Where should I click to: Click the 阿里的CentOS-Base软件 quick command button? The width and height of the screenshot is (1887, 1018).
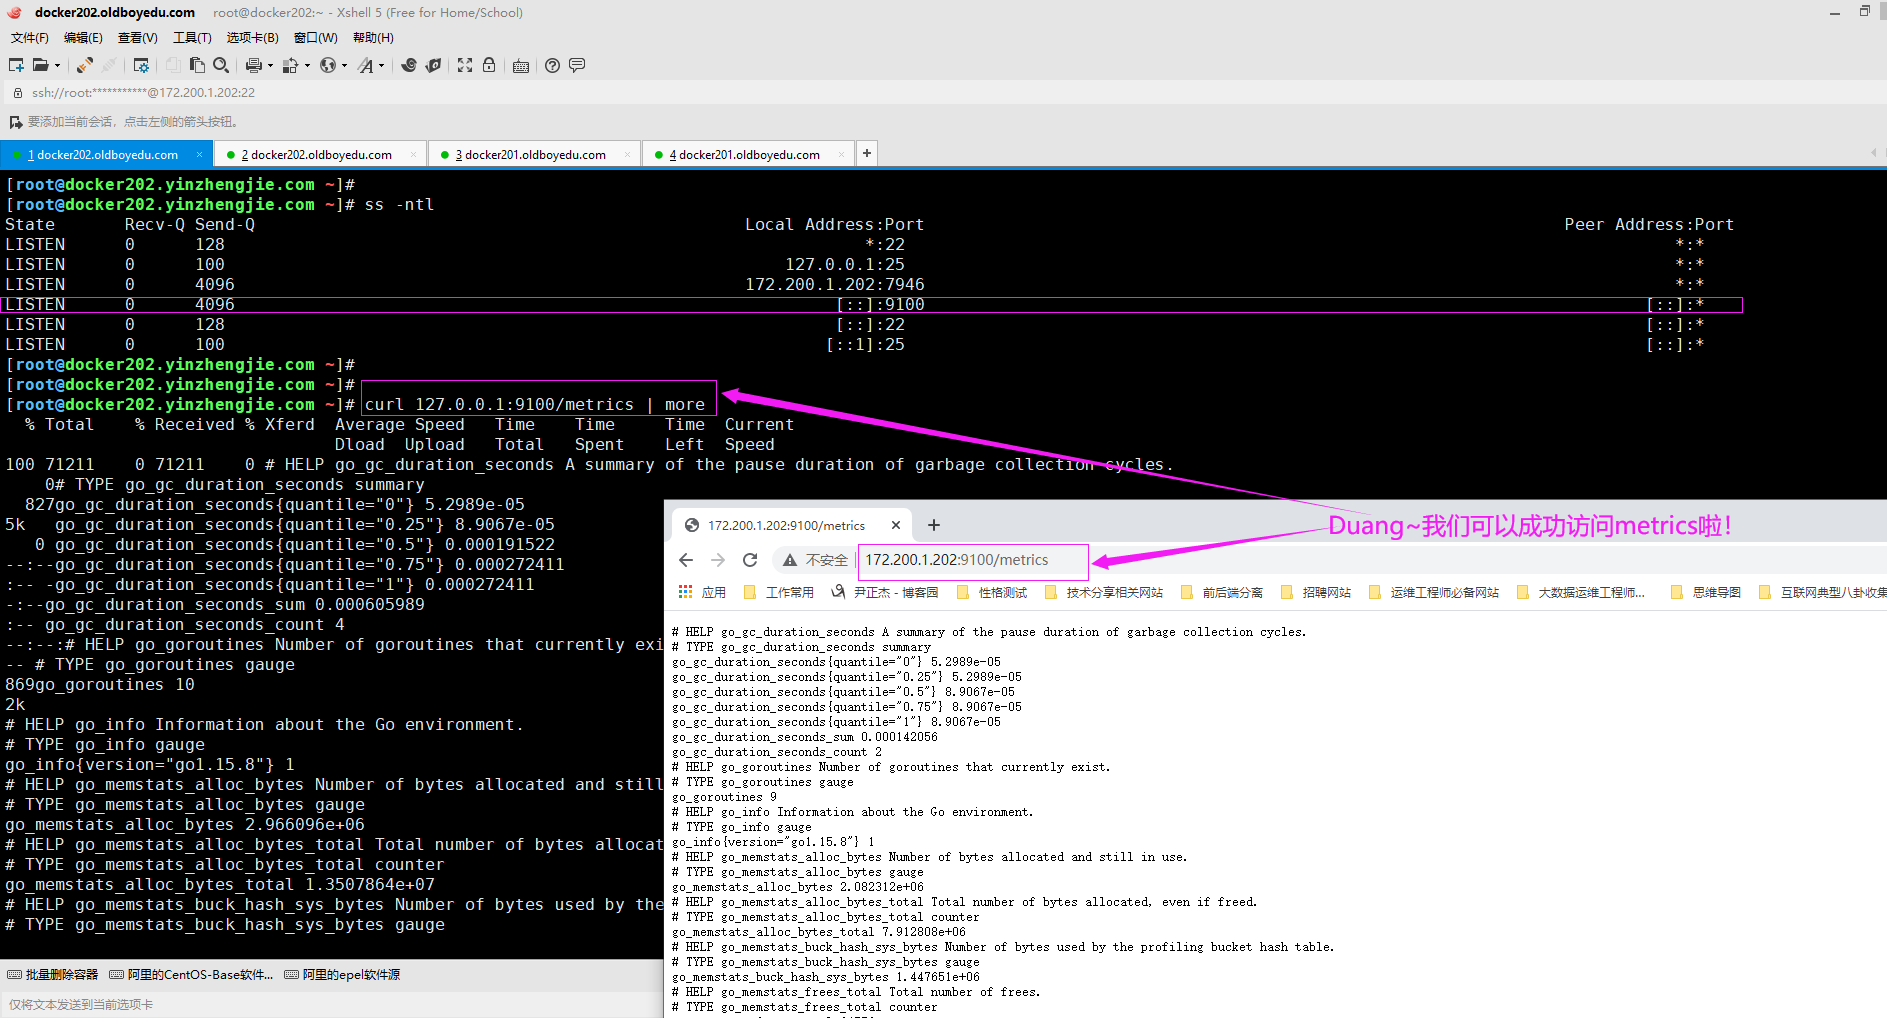[191, 975]
